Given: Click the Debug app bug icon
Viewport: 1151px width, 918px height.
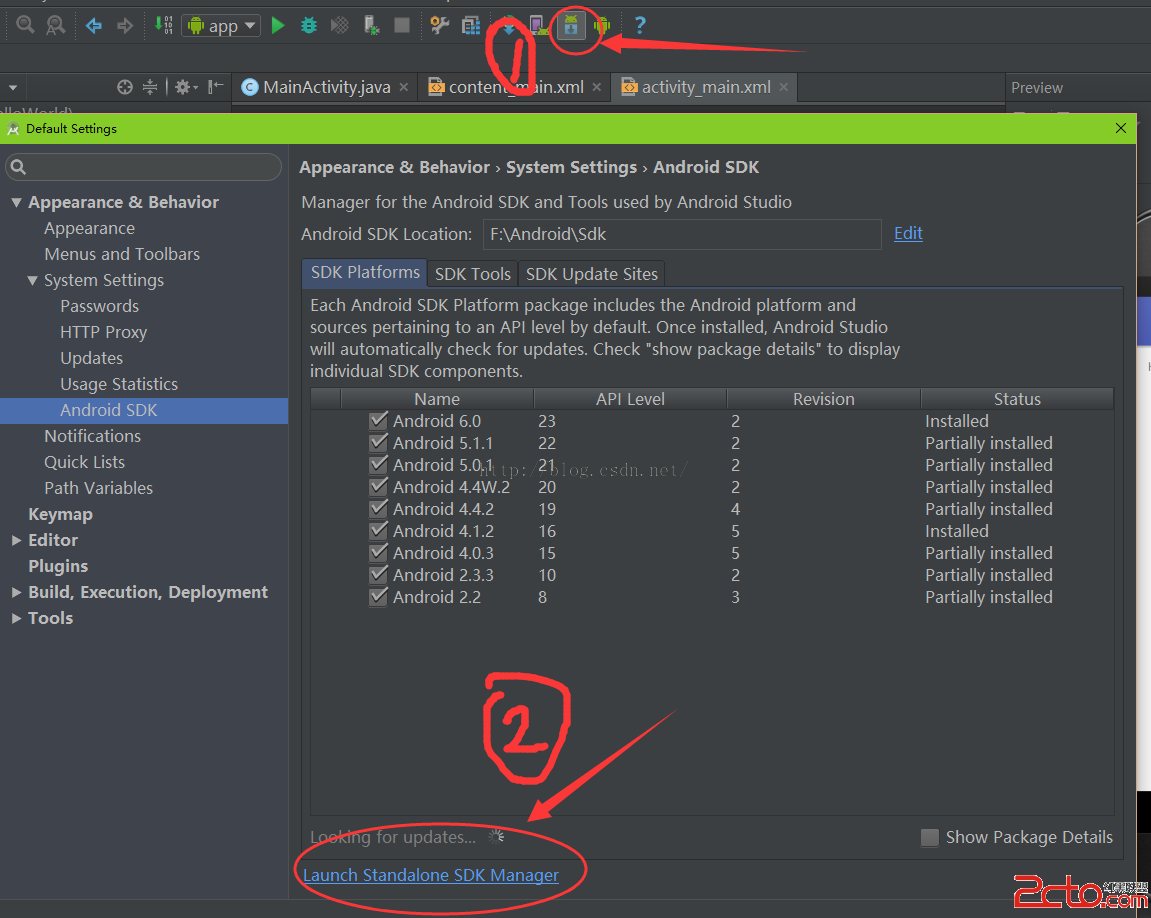Looking at the screenshot, I should click(309, 26).
